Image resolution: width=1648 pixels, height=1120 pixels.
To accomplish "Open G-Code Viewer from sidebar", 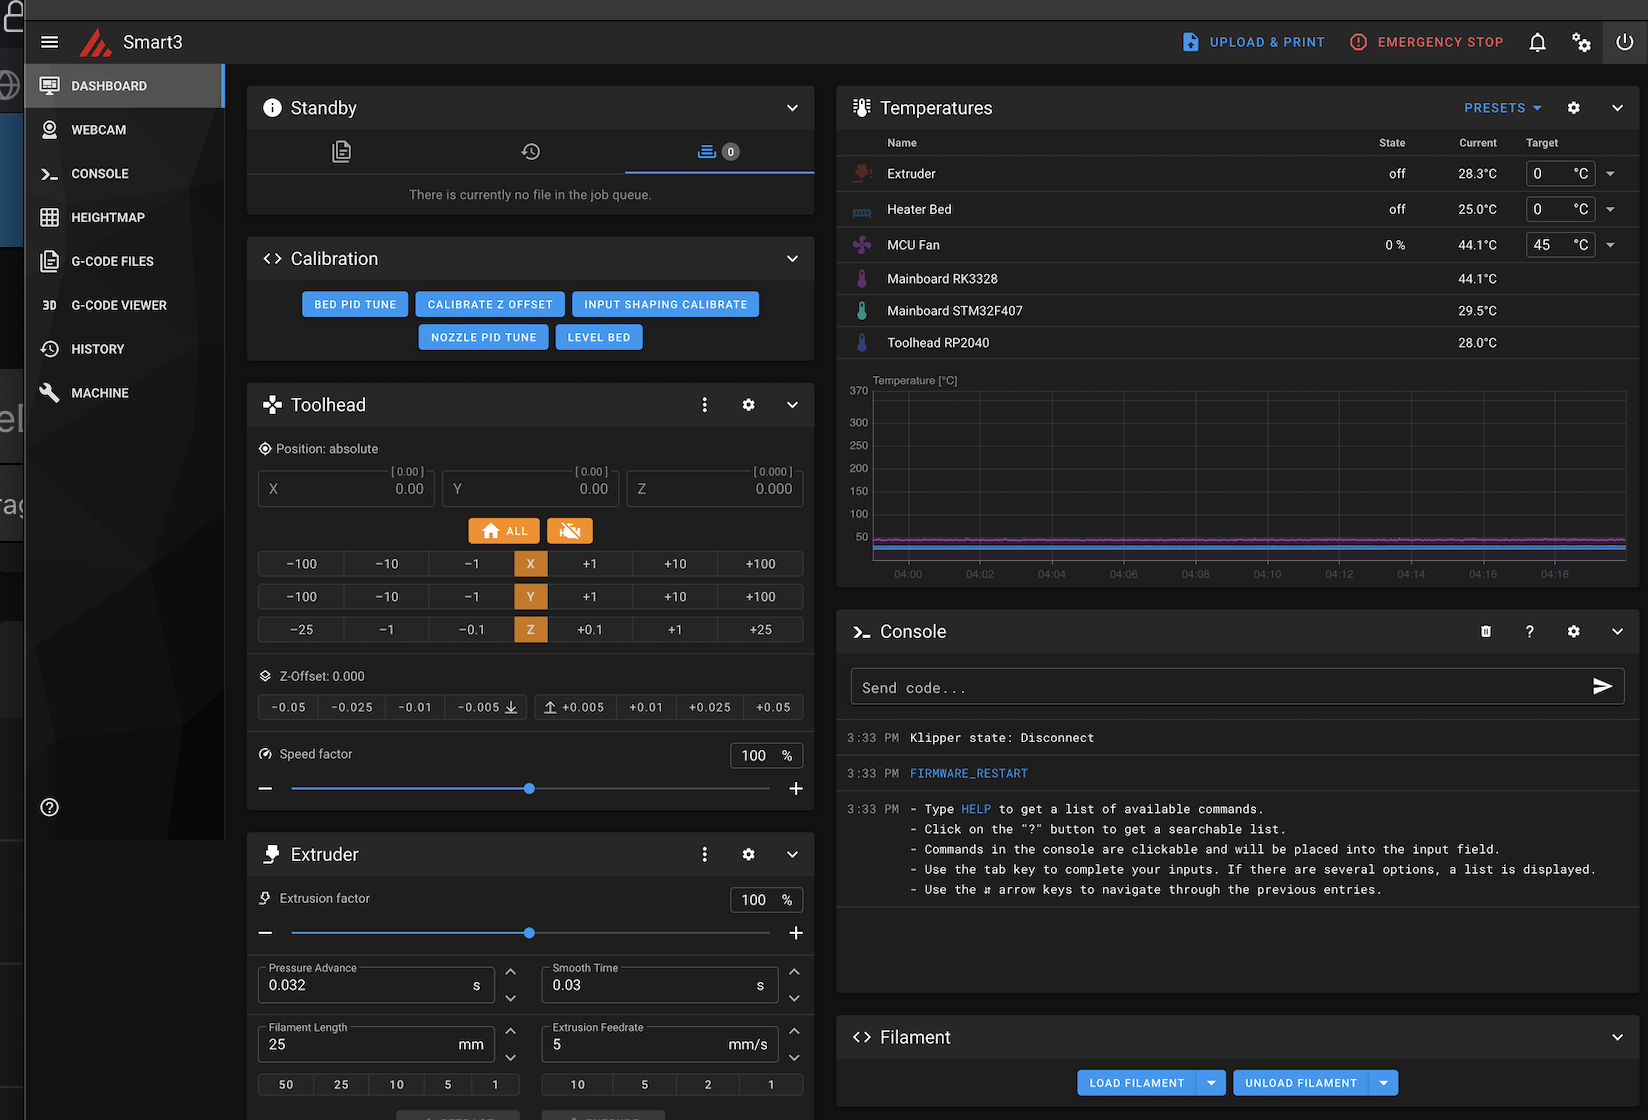I will [124, 305].
